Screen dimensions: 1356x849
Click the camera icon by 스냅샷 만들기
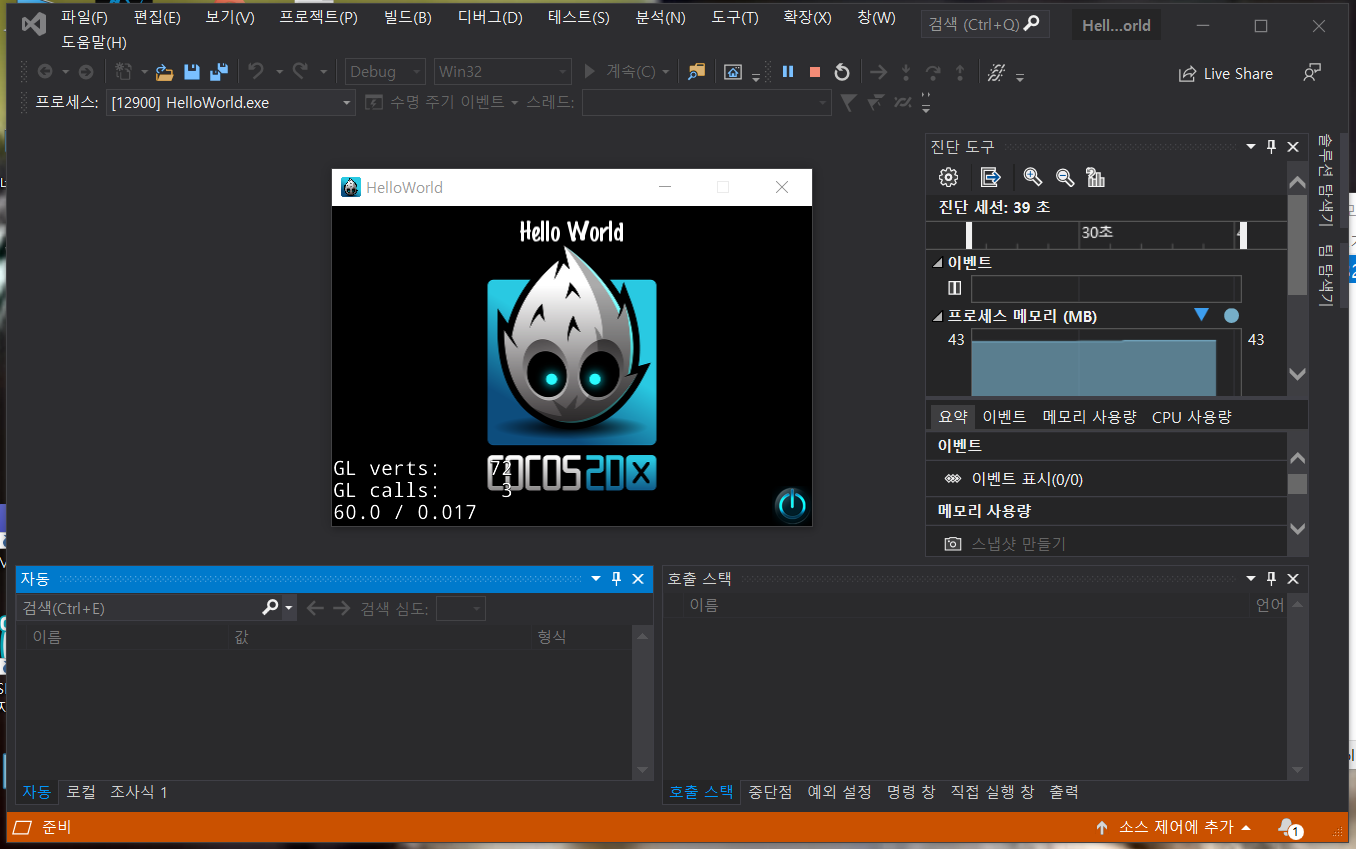click(x=953, y=544)
